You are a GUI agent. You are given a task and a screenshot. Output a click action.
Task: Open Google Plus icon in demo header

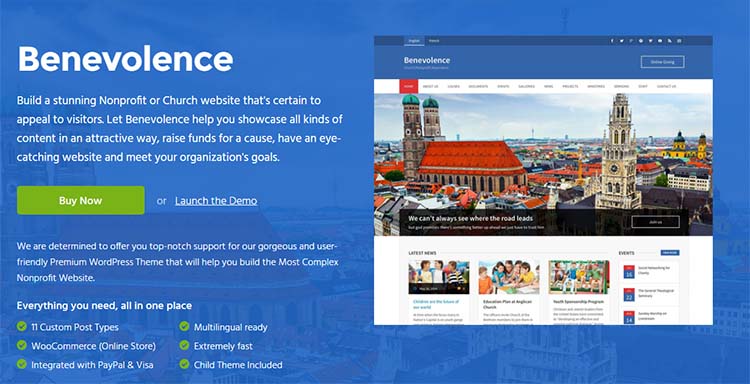click(x=631, y=41)
